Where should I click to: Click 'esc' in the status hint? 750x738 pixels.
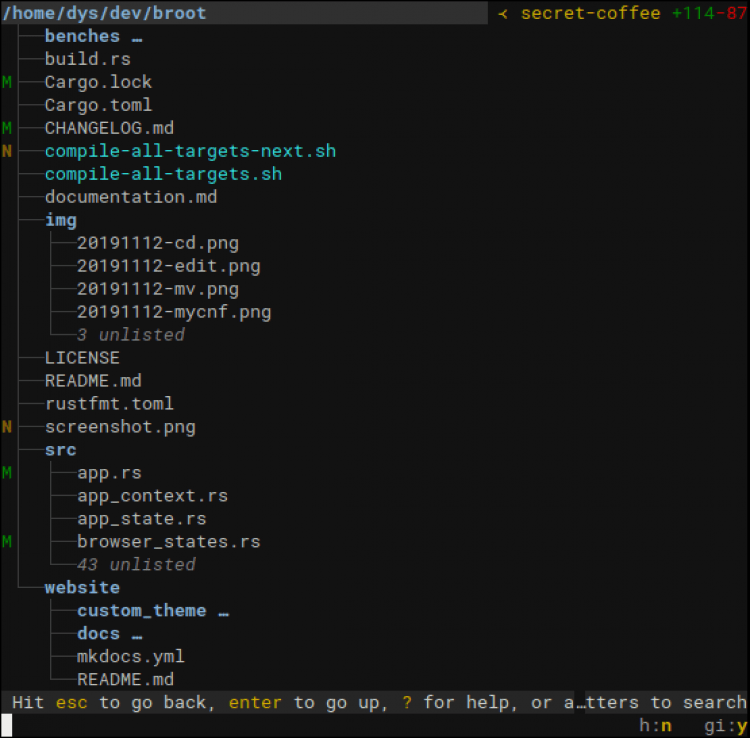point(72,703)
